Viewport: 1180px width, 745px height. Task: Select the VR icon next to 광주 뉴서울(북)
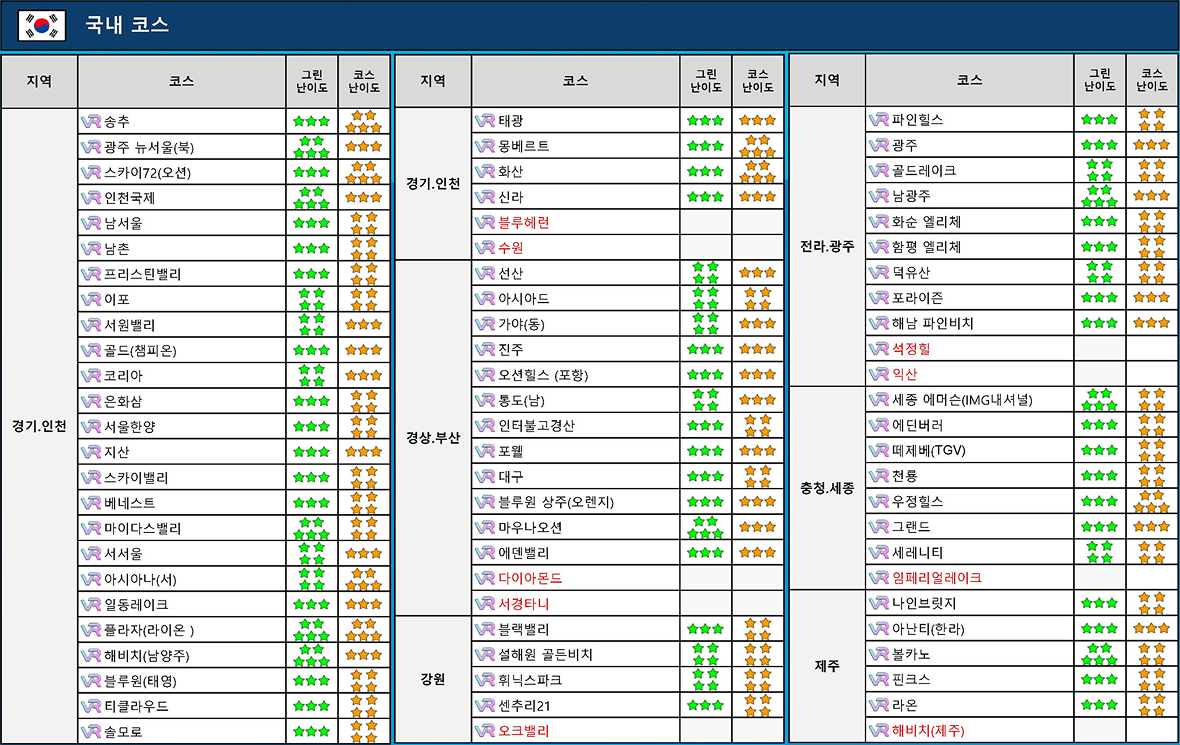click(91, 147)
